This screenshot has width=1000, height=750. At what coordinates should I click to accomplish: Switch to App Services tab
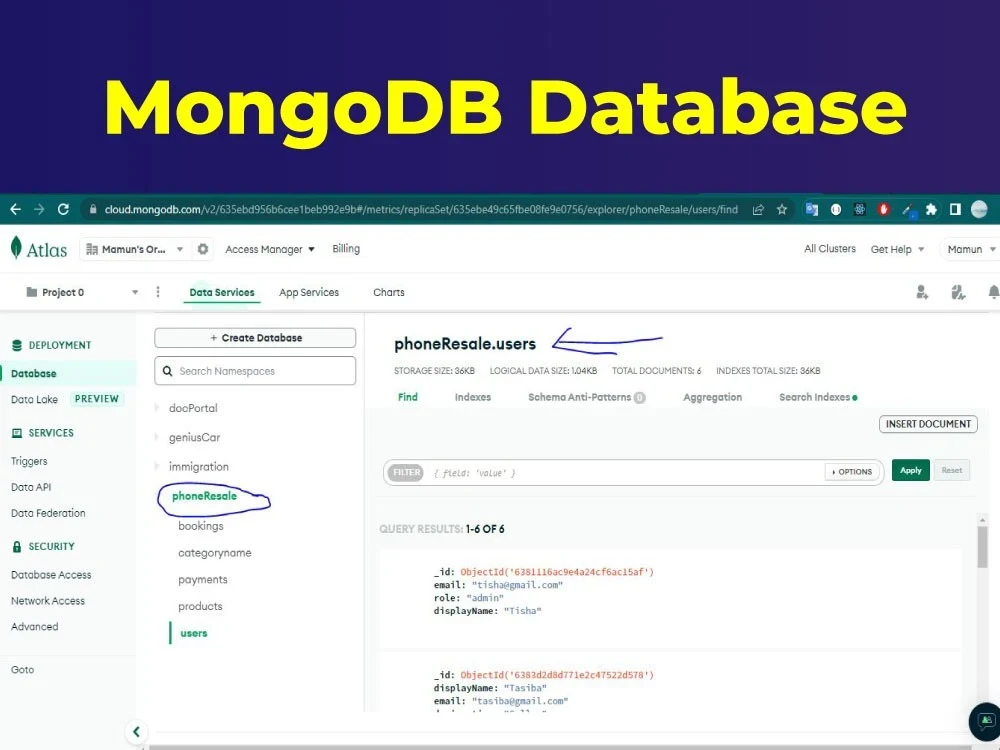tap(309, 292)
